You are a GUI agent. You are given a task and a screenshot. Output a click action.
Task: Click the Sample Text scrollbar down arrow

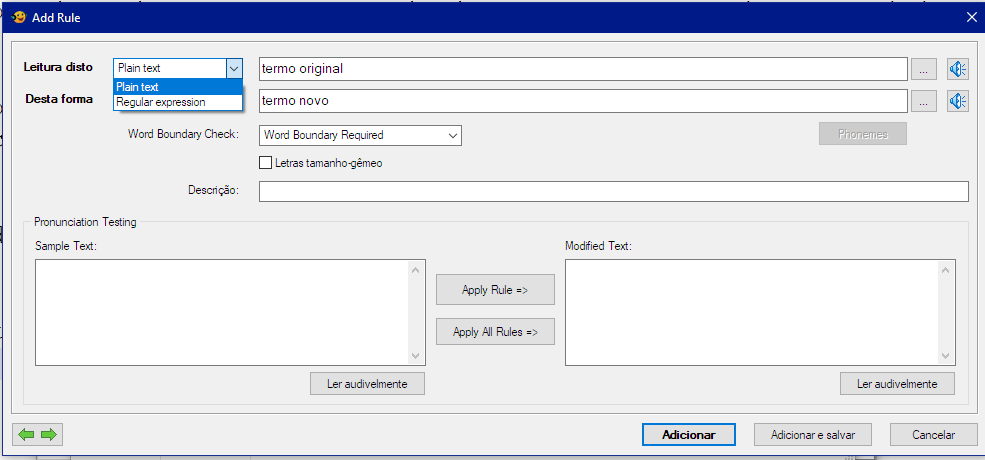click(416, 356)
